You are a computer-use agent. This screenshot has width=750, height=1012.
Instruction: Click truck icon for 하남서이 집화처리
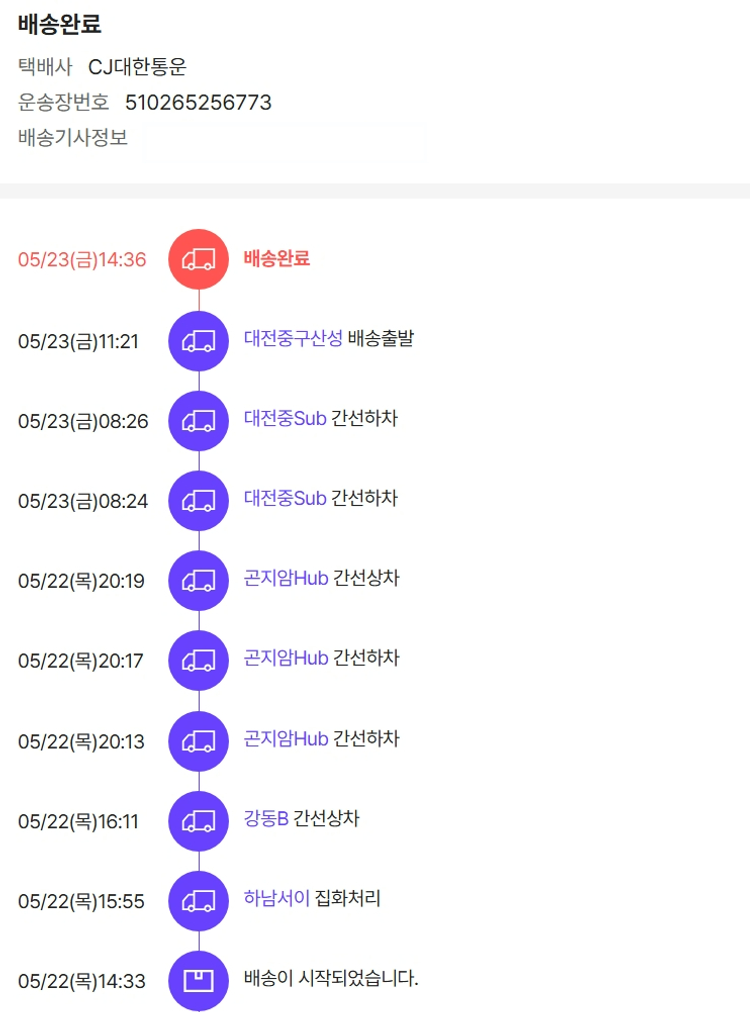click(198, 901)
